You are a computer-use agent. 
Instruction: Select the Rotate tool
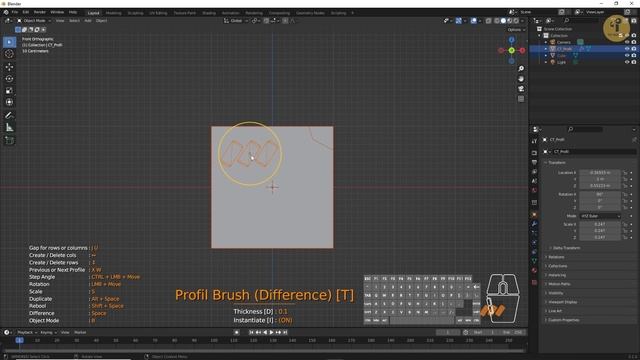[x=9, y=78]
